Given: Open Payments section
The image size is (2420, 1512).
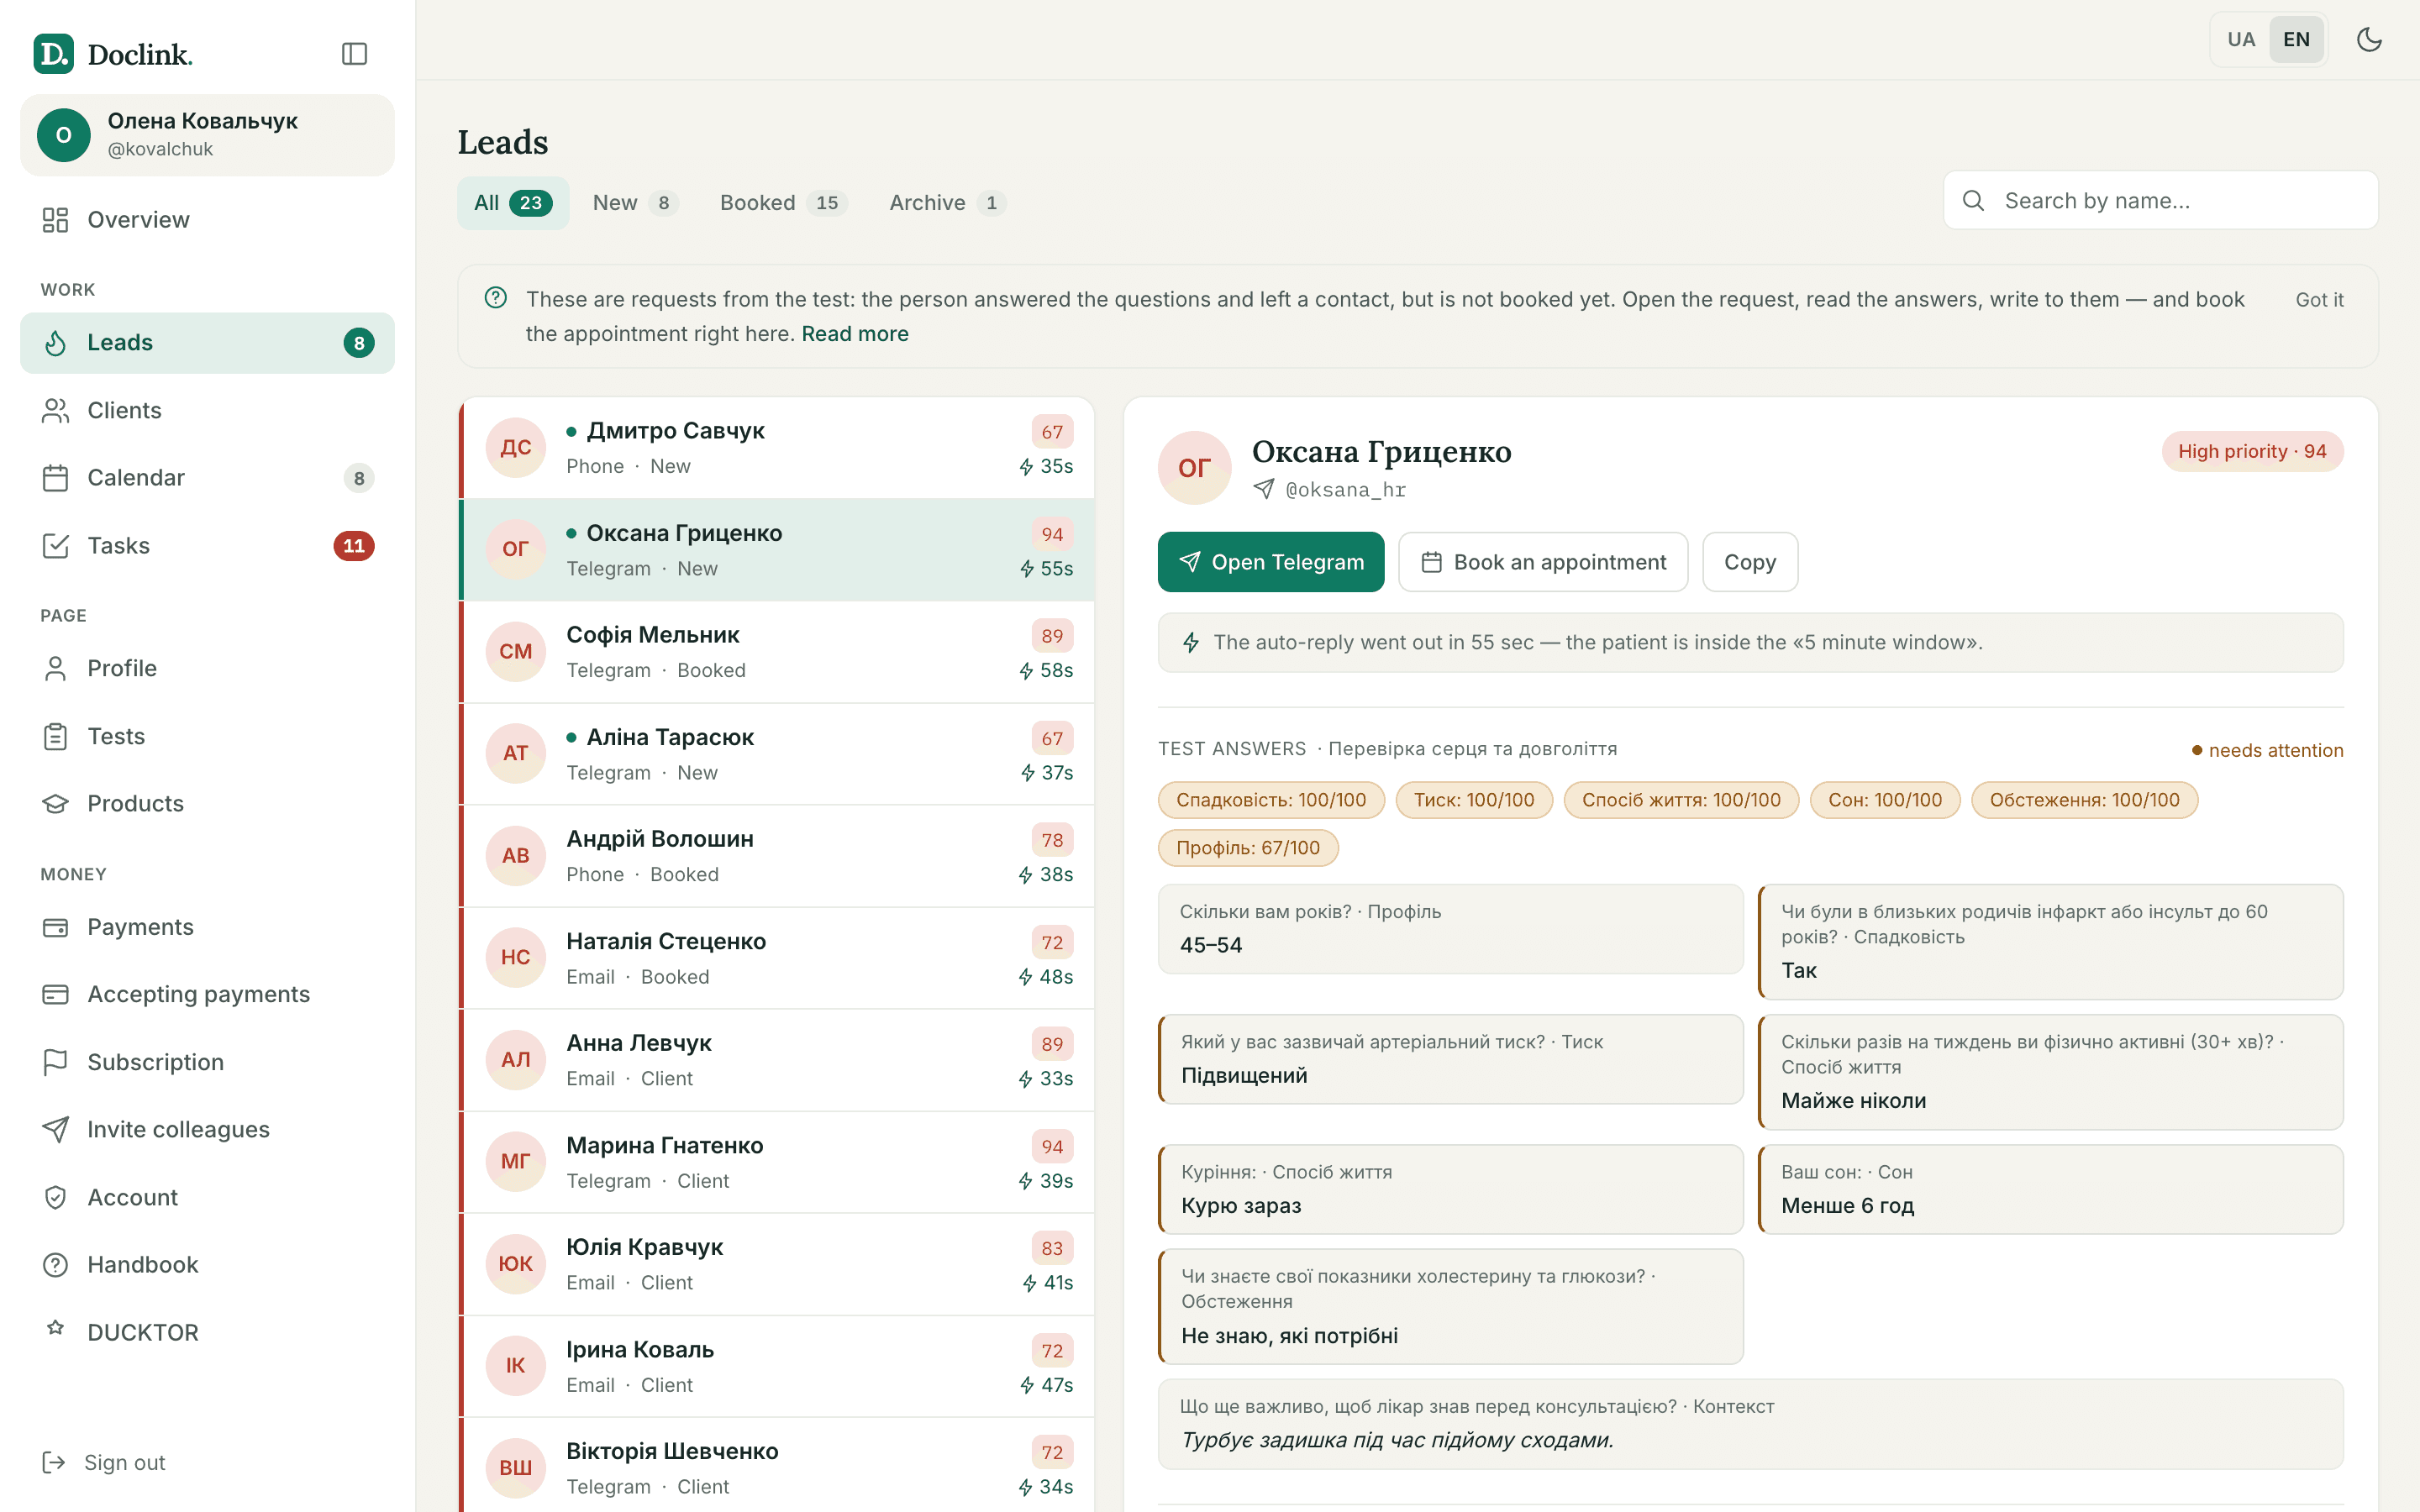Looking at the screenshot, I should click(207, 927).
